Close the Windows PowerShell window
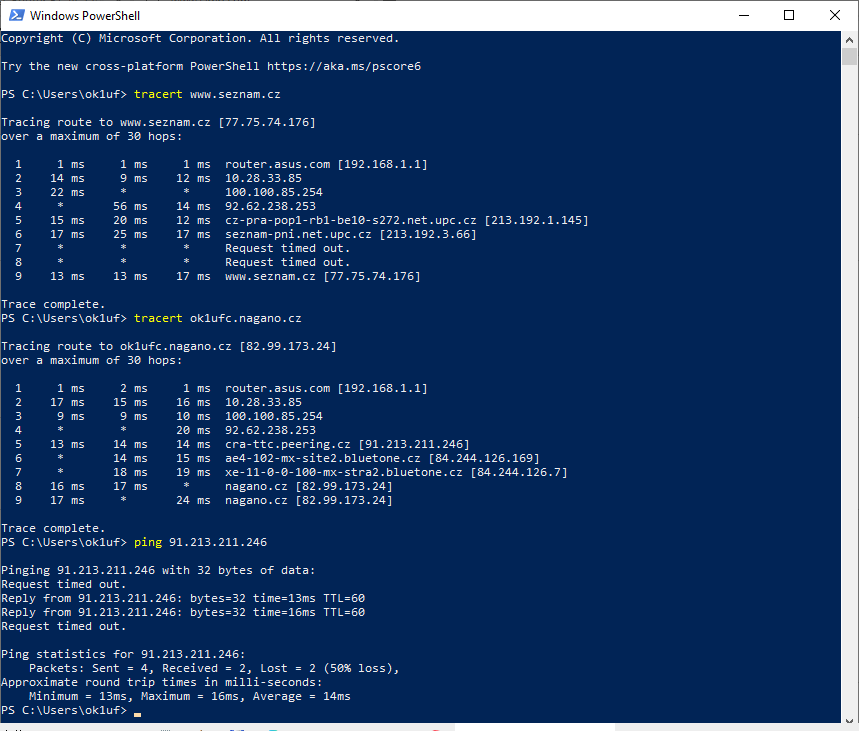Viewport: 859px width, 731px height. (835, 15)
